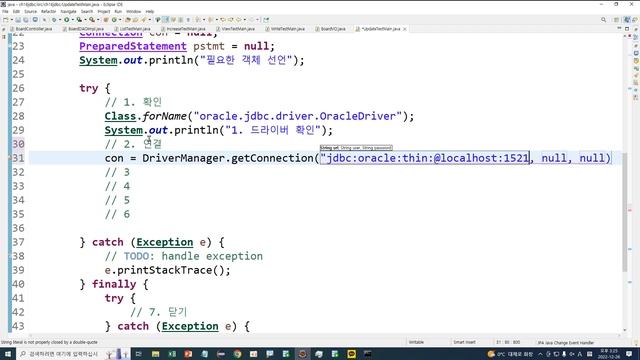The width and height of the screenshot is (640, 360).
Task: Click the TODO comment on line 38
Action: point(184,256)
